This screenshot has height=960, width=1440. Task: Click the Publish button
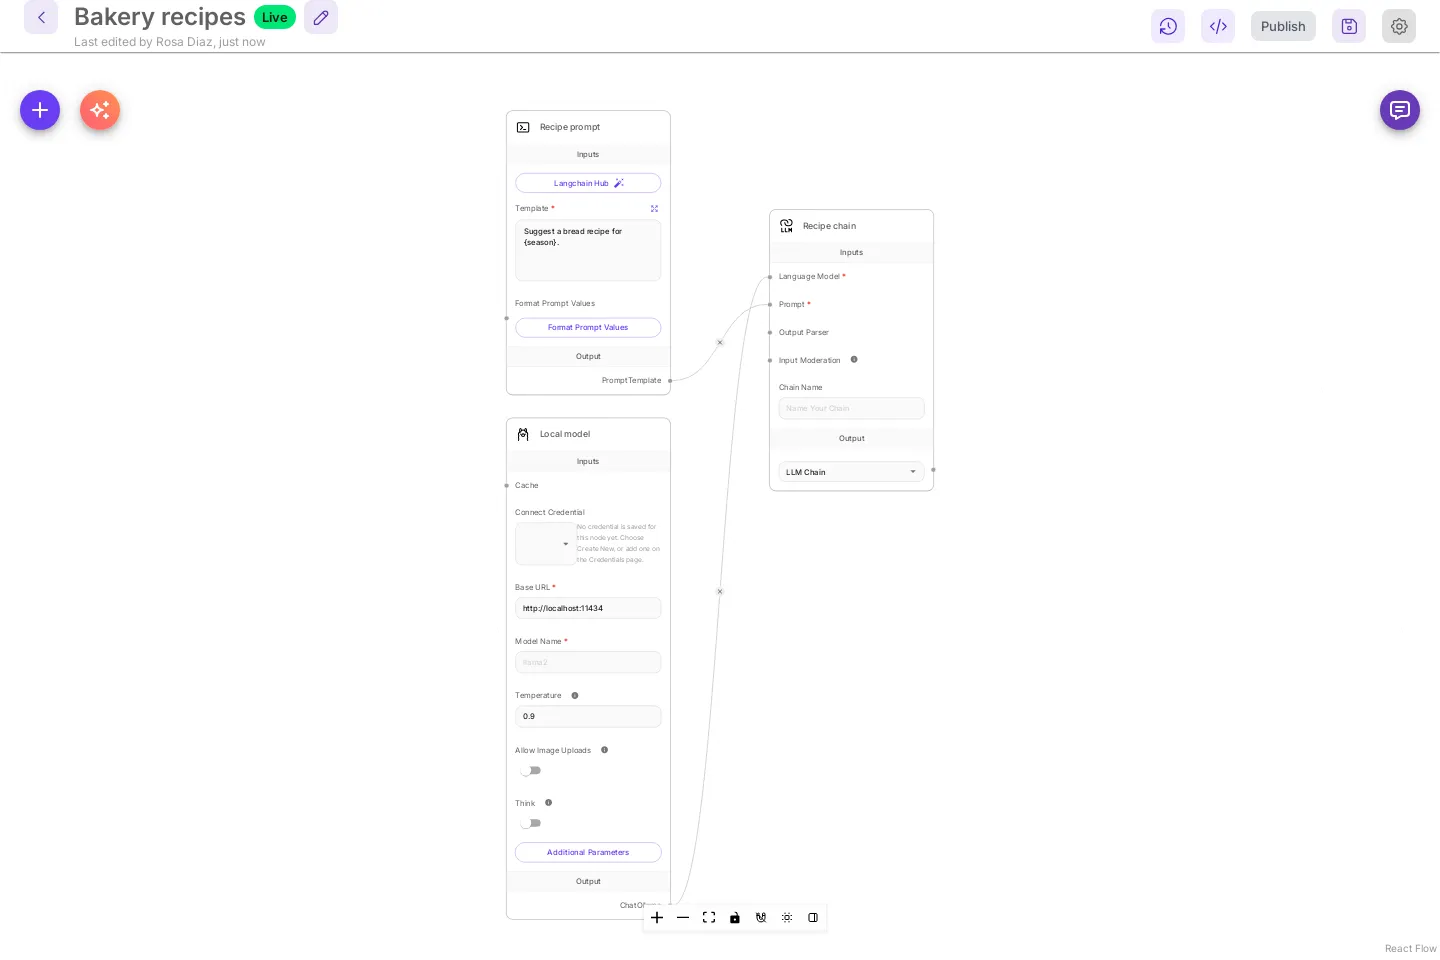1283,26
